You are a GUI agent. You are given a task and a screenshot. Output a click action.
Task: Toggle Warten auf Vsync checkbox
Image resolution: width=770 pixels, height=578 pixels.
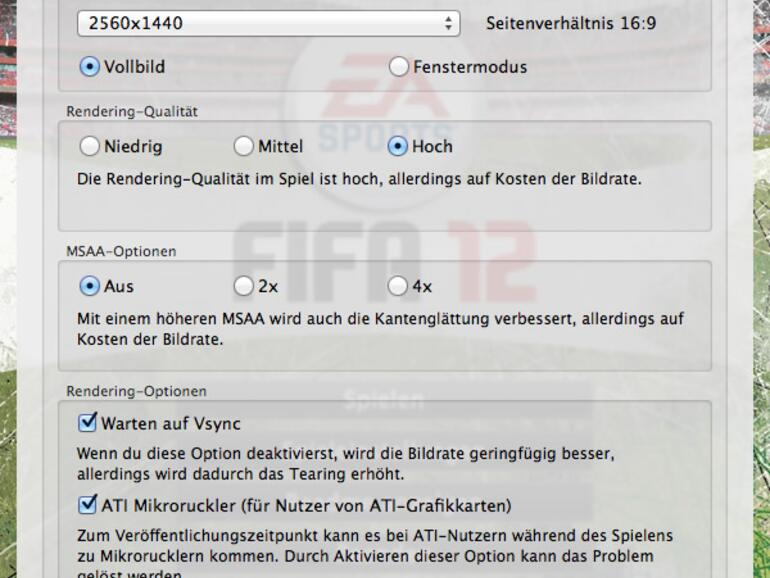coord(87,423)
